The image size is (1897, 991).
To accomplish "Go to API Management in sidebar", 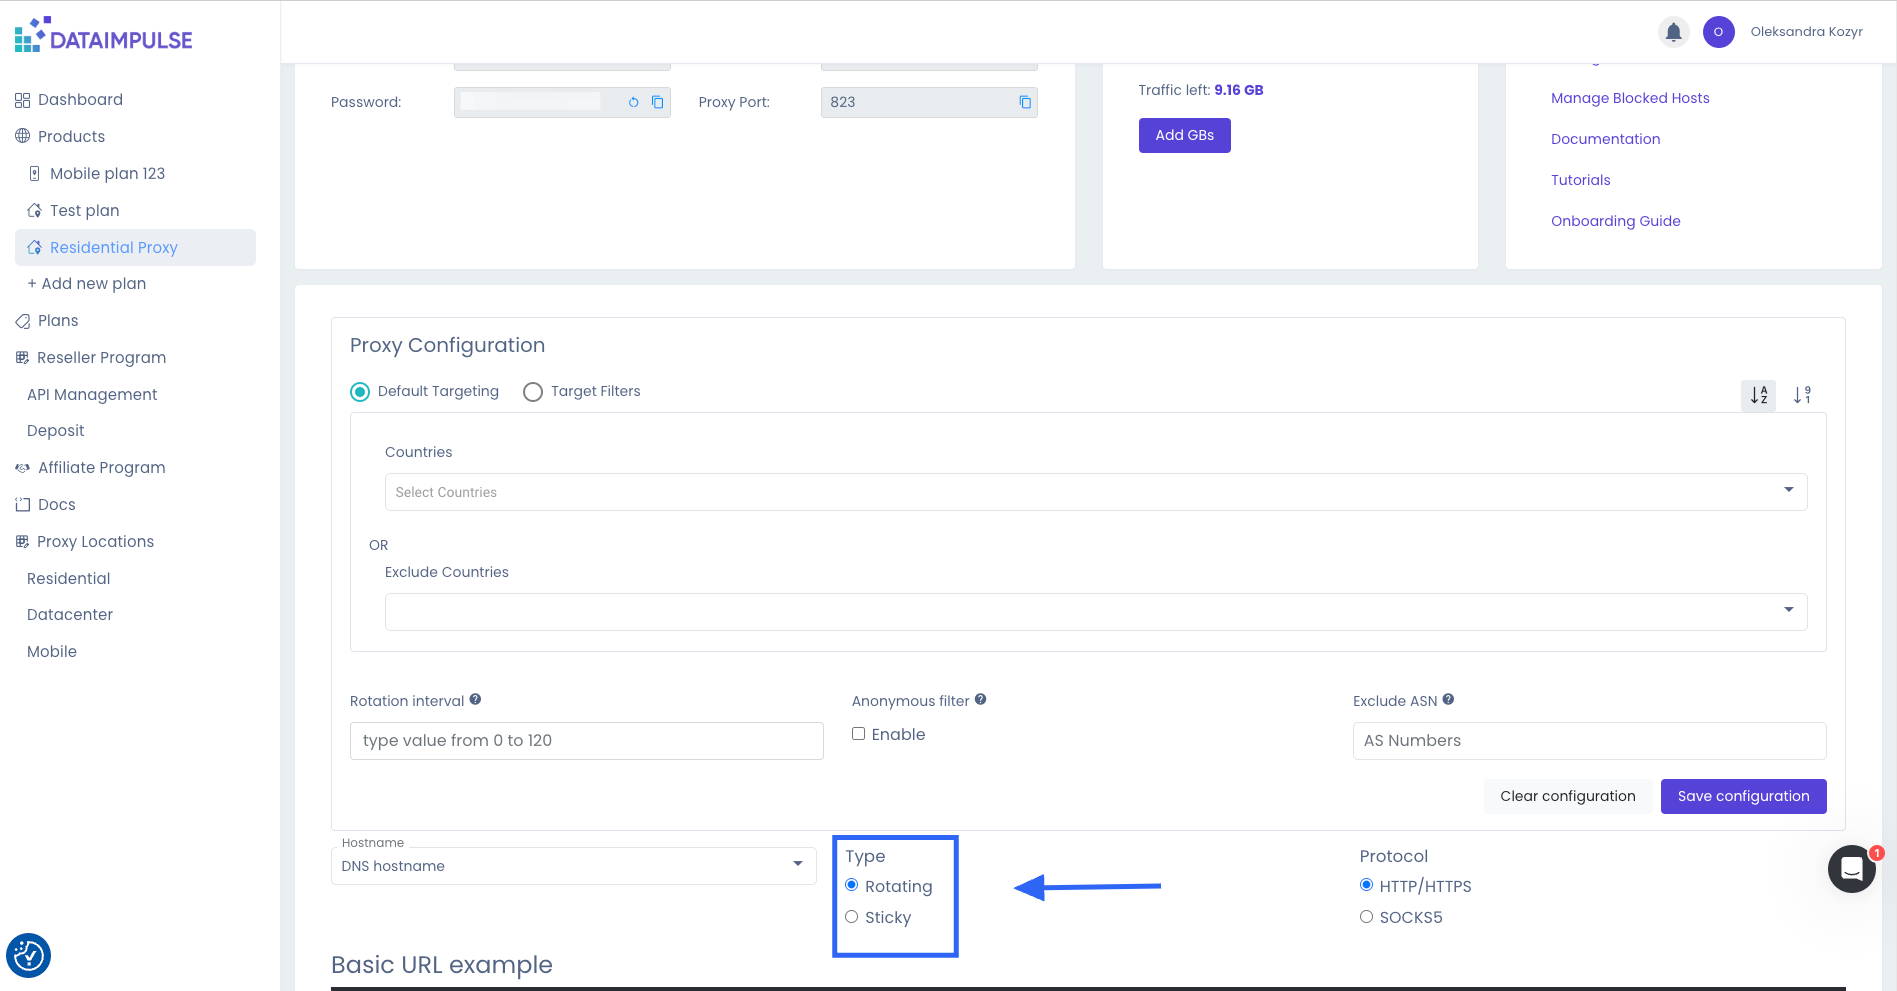I will point(92,395).
